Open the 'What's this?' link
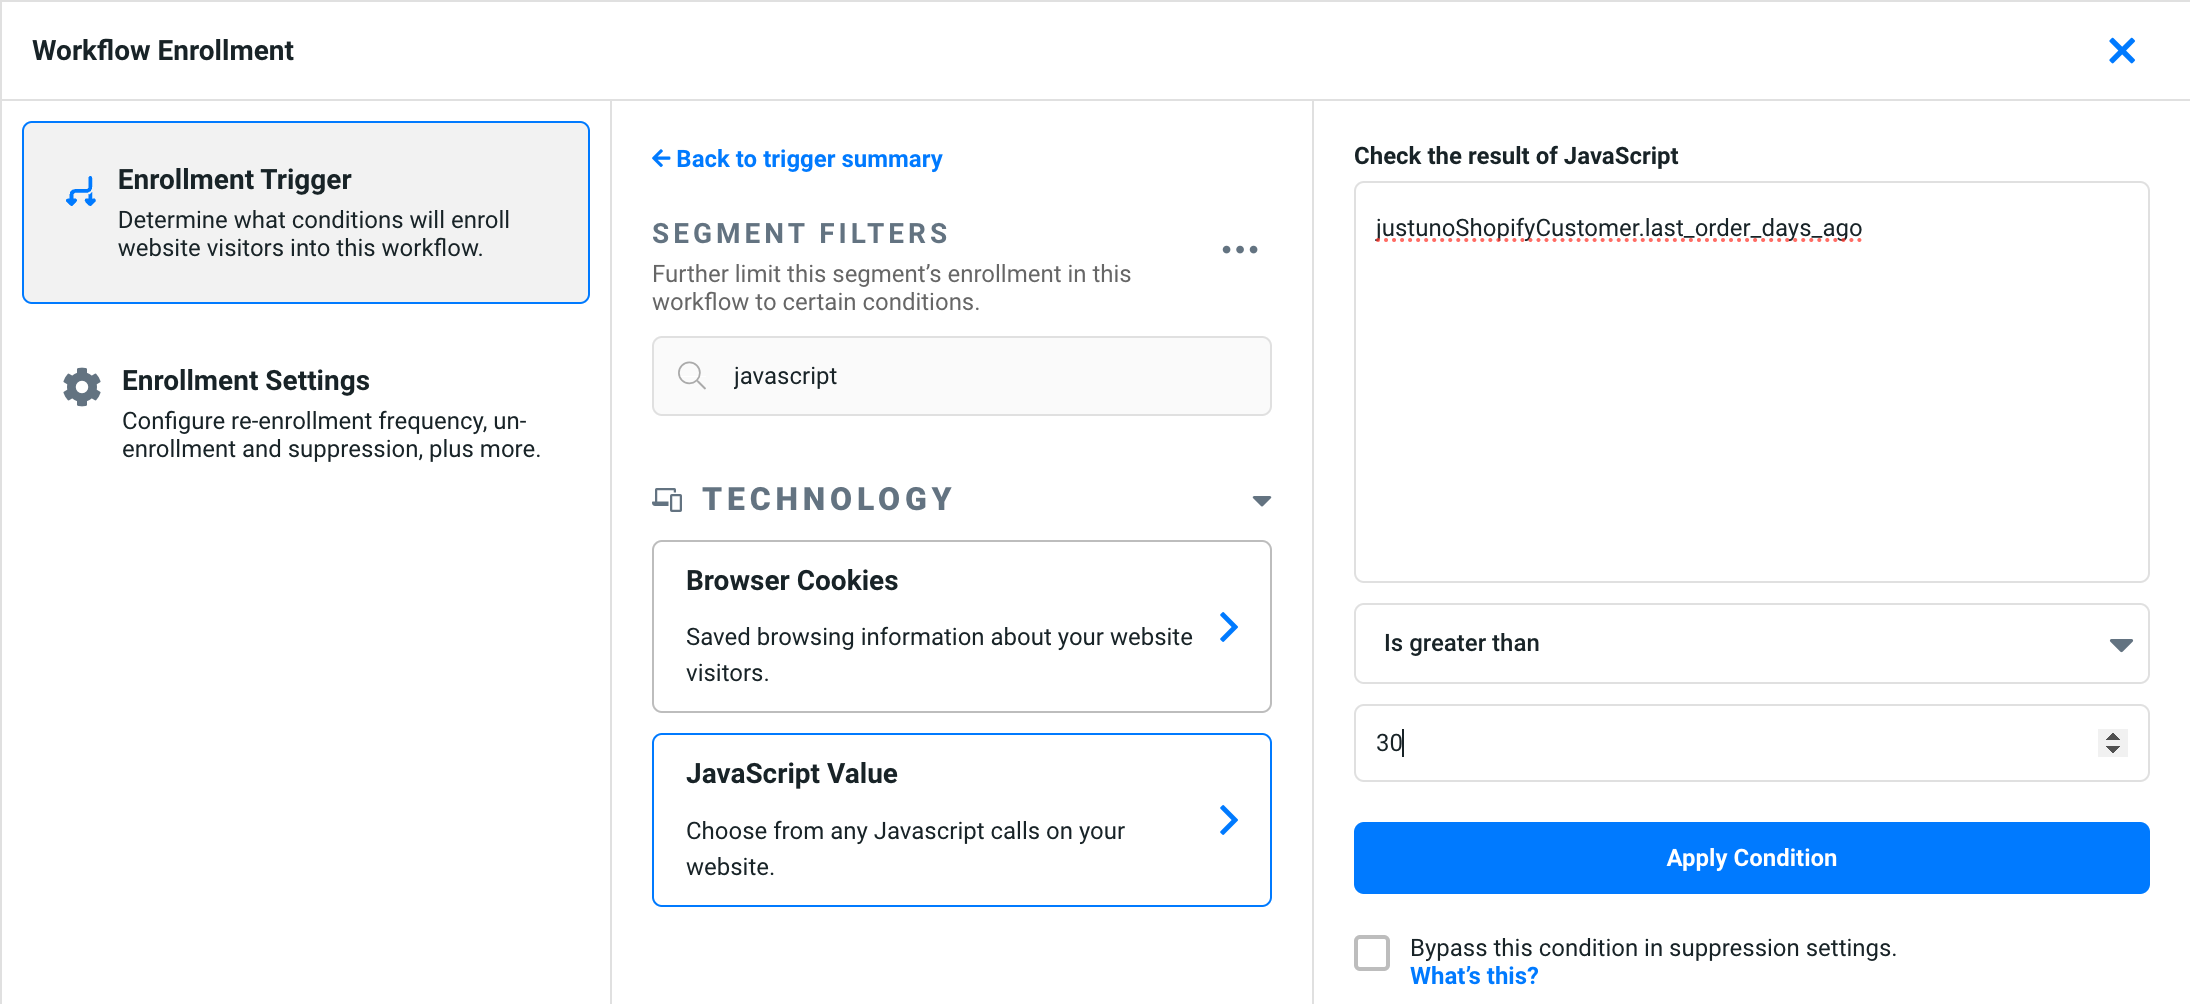 (1474, 976)
